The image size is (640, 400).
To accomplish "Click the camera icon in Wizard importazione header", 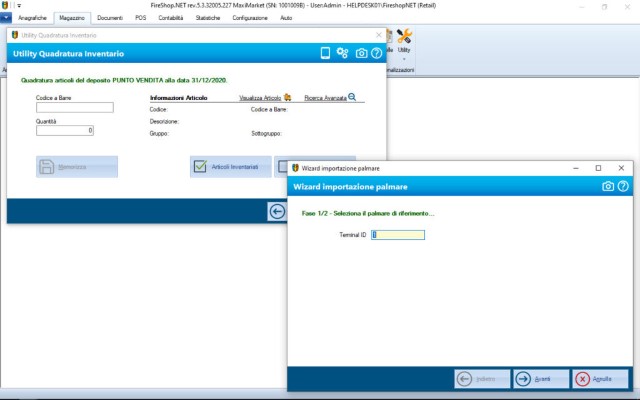I will click(608, 186).
